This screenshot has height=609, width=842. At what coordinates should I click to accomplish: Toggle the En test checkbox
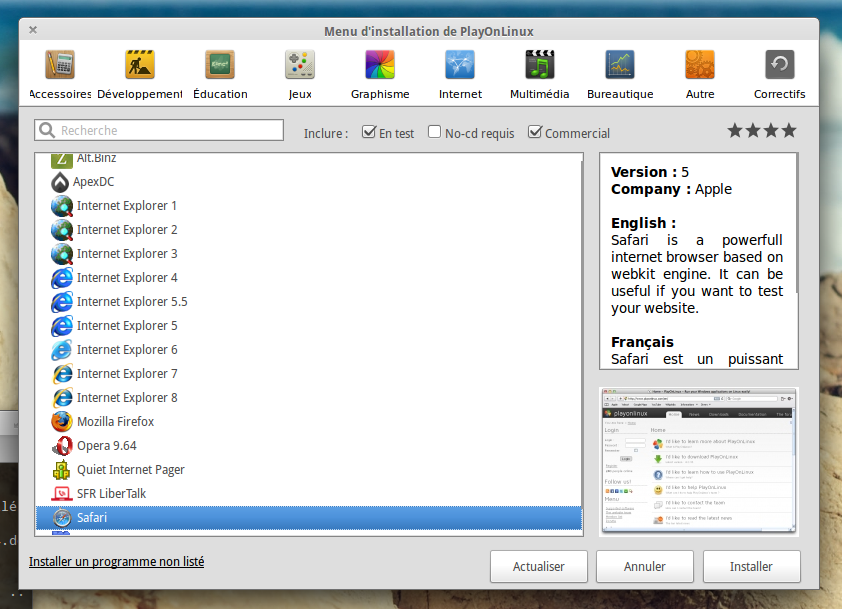pyautogui.click(x=368, y=132)
